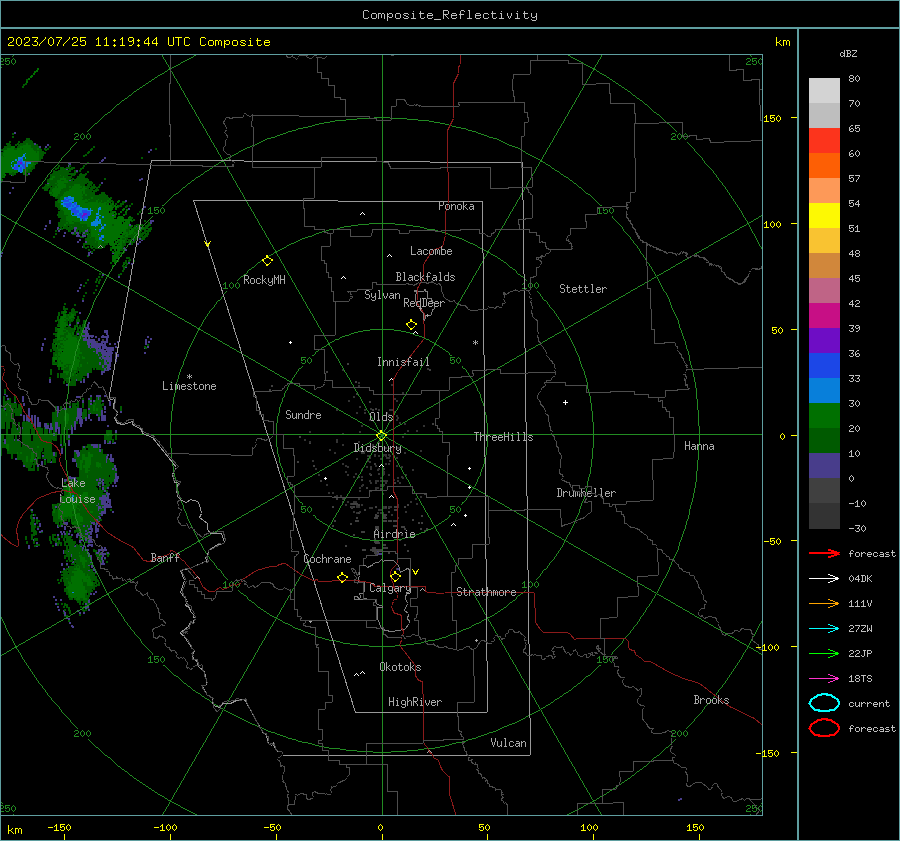Click the blue high-reflectivity storm cell northwest

[76, 207]
